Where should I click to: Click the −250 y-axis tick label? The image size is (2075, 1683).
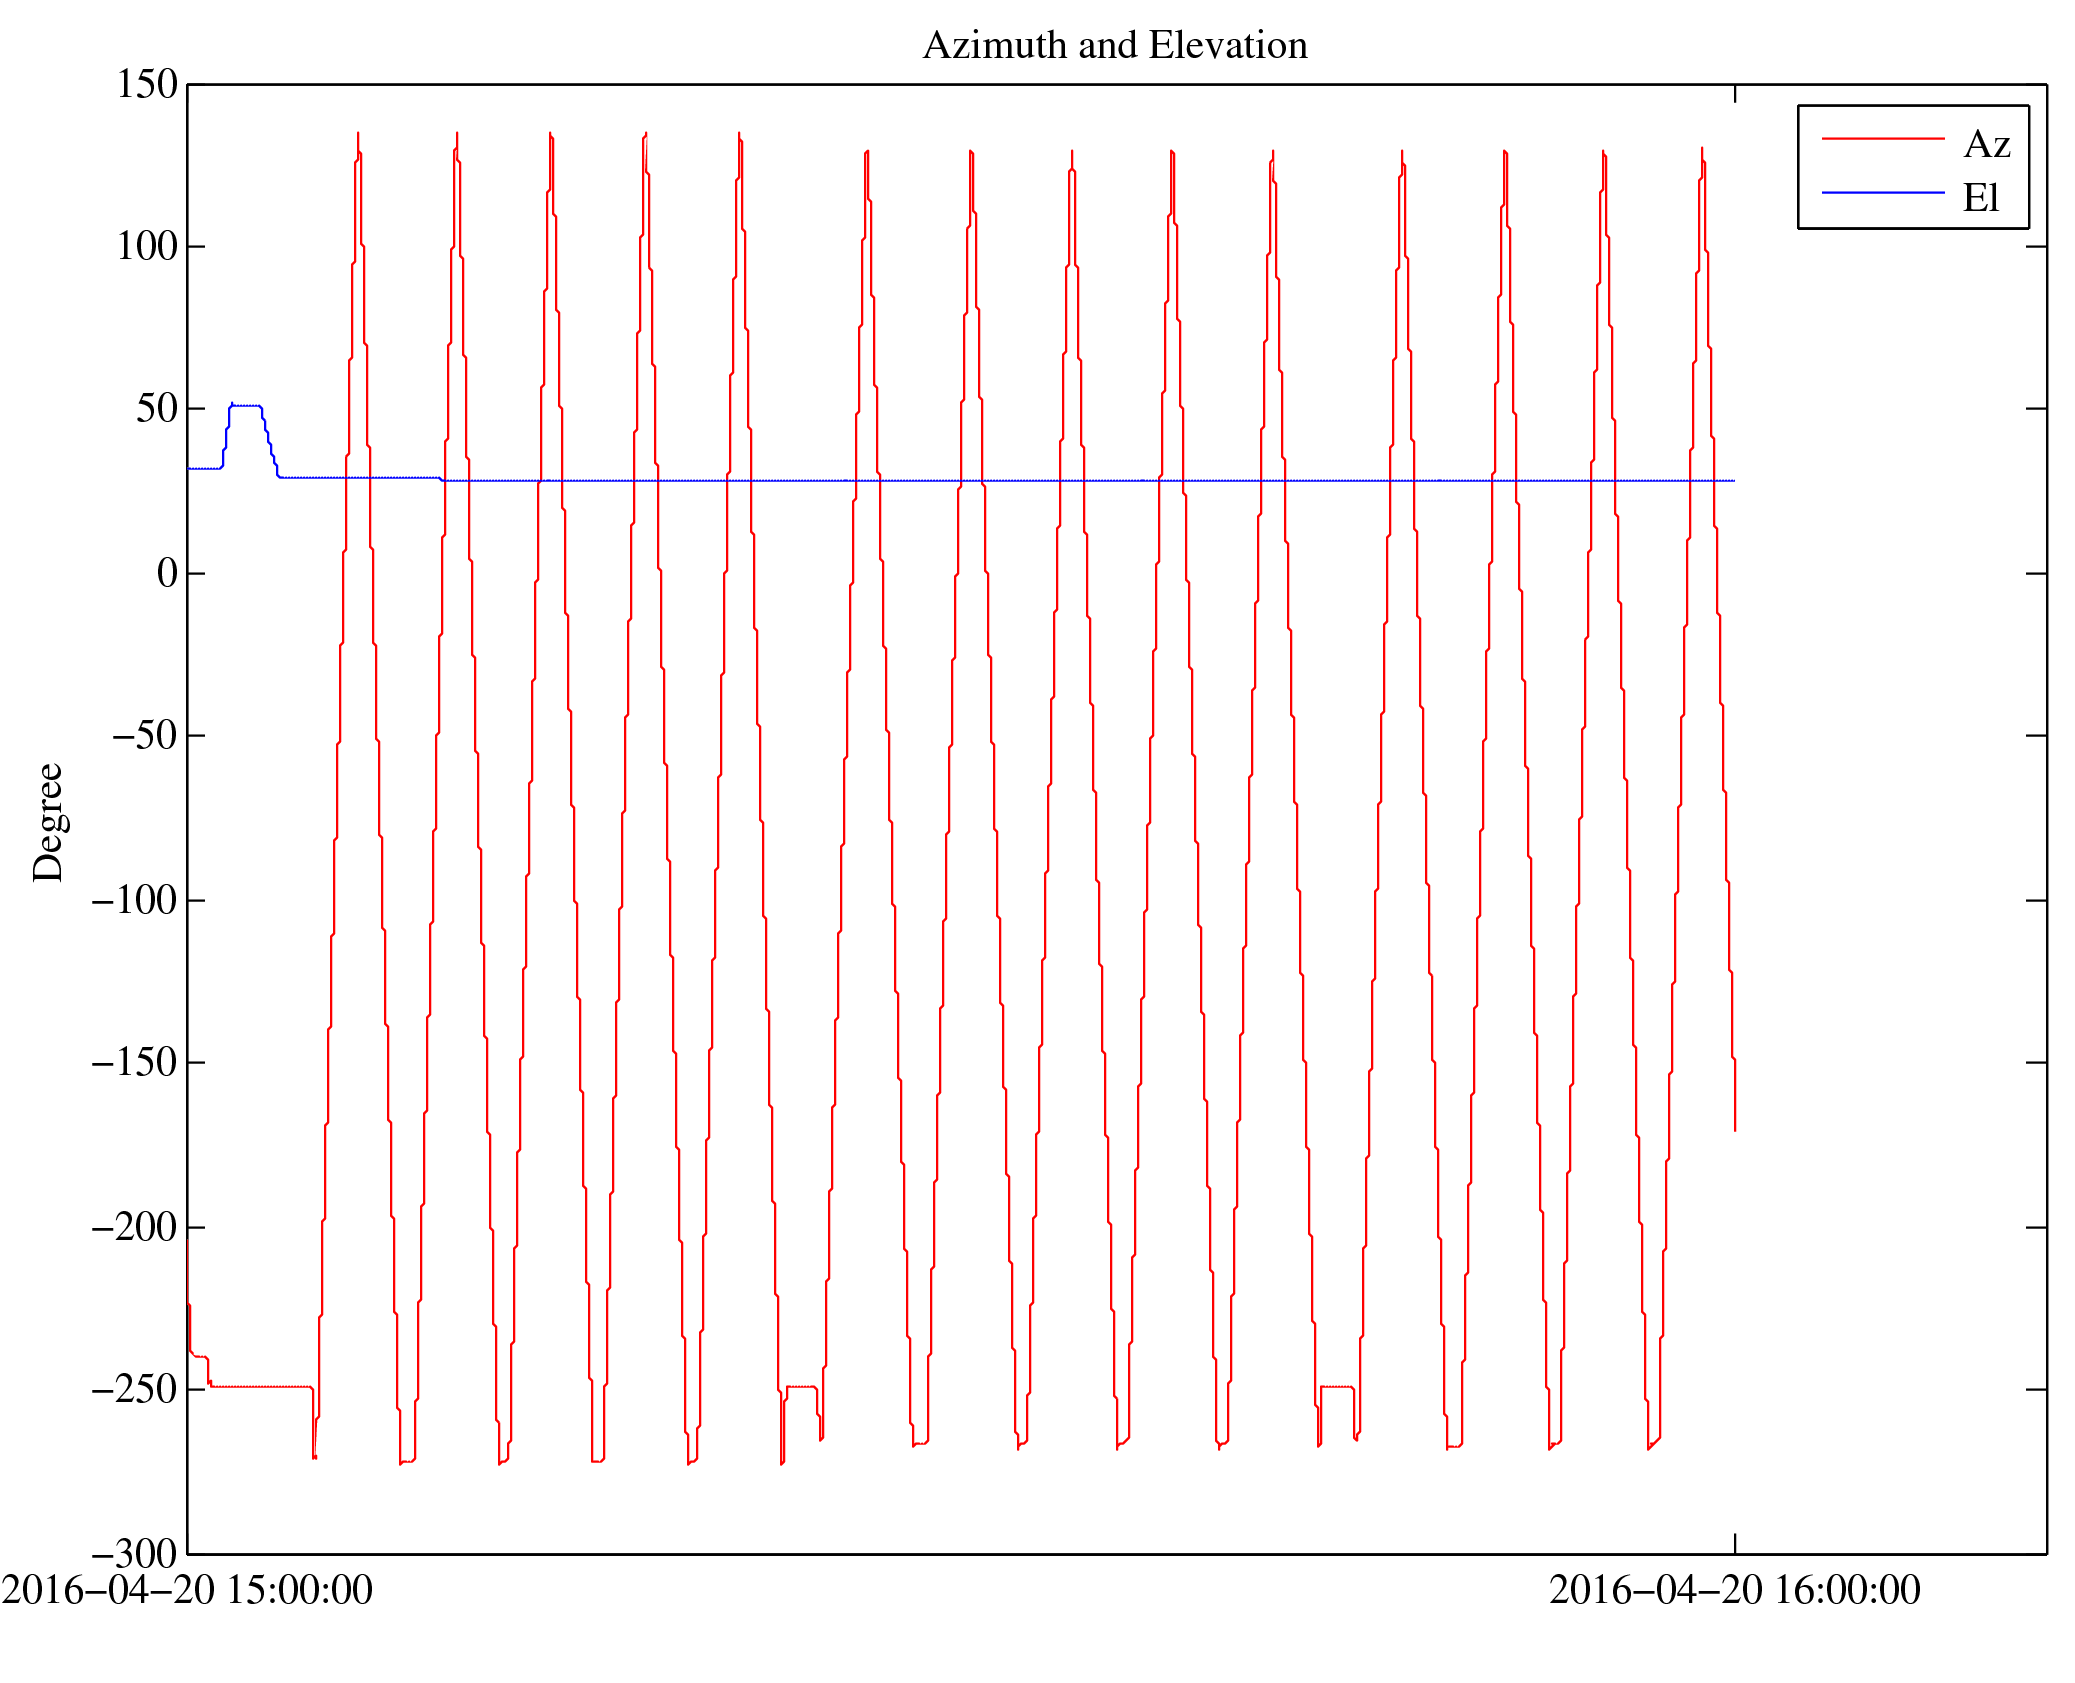click(134, 1390)
